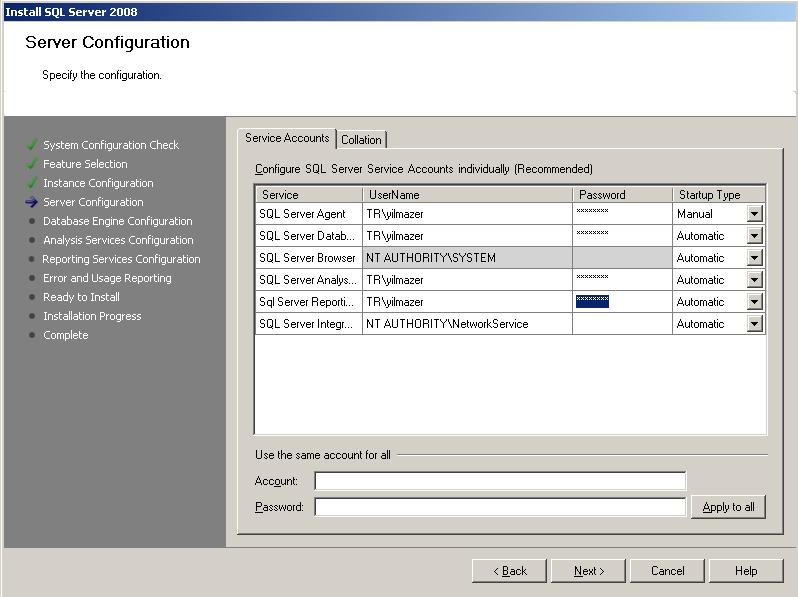Click the green check beside System Configuration Check

coord(32,145)
